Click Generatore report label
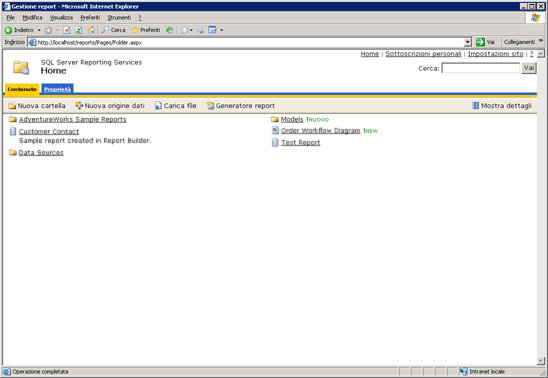The width and height of the screenshot is (548, 378). coord(245,106)
